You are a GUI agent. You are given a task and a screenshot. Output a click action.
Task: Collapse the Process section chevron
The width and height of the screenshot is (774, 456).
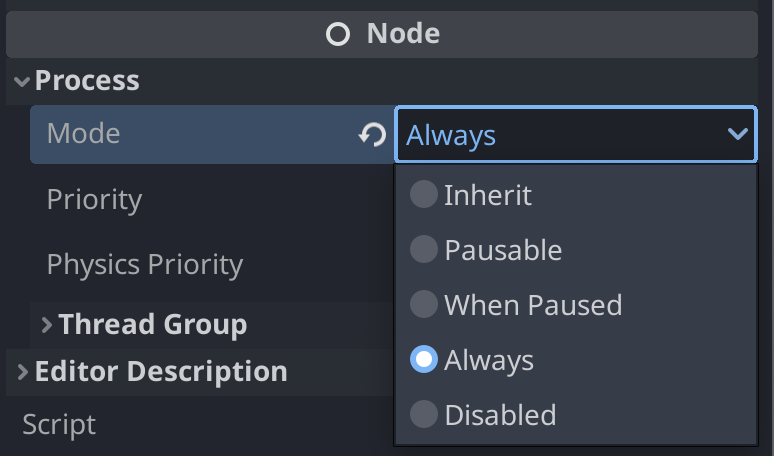(x=22, y=81)
